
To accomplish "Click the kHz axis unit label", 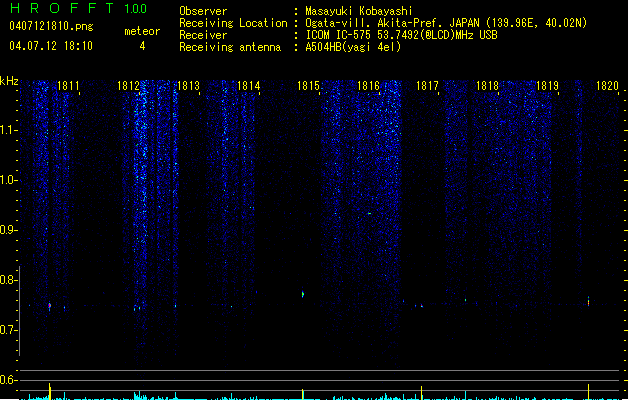I will [9, 81].
